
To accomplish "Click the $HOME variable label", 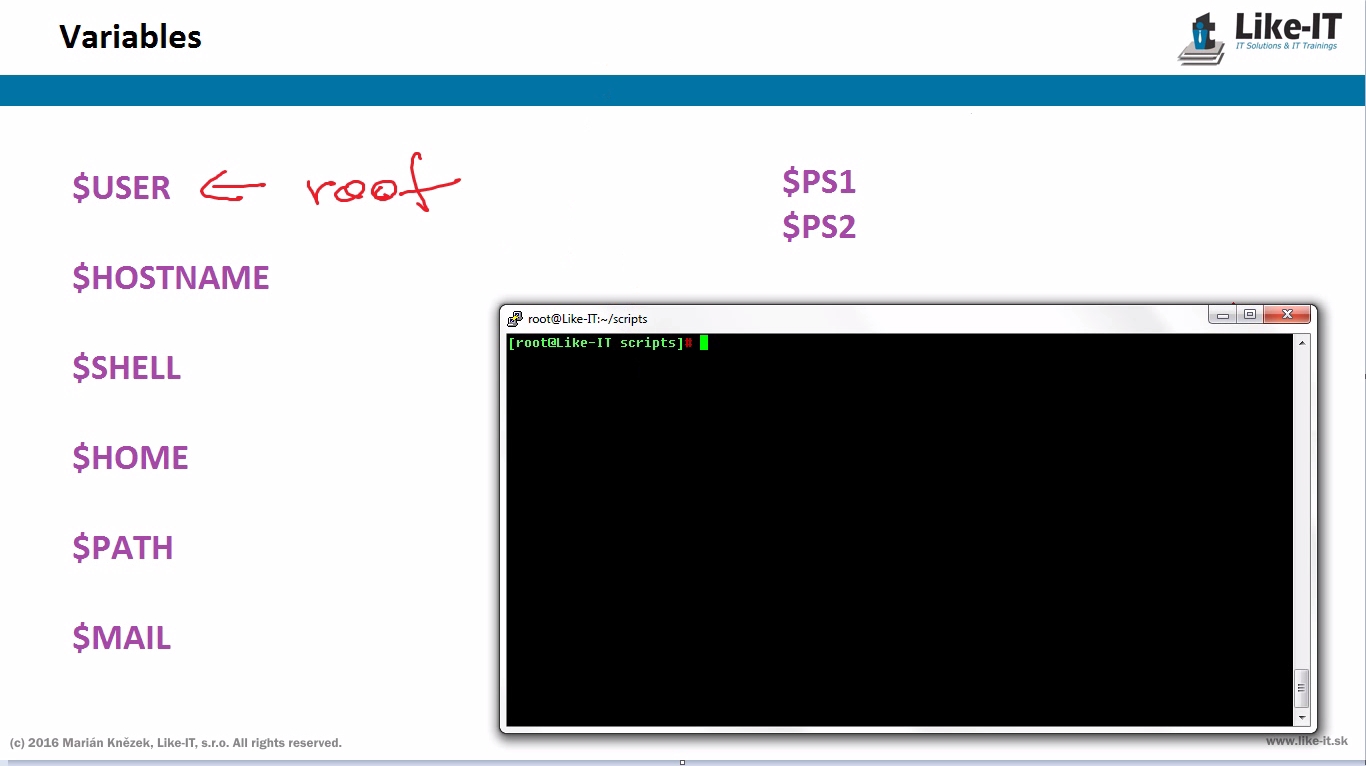I will [x=130, y=458].
